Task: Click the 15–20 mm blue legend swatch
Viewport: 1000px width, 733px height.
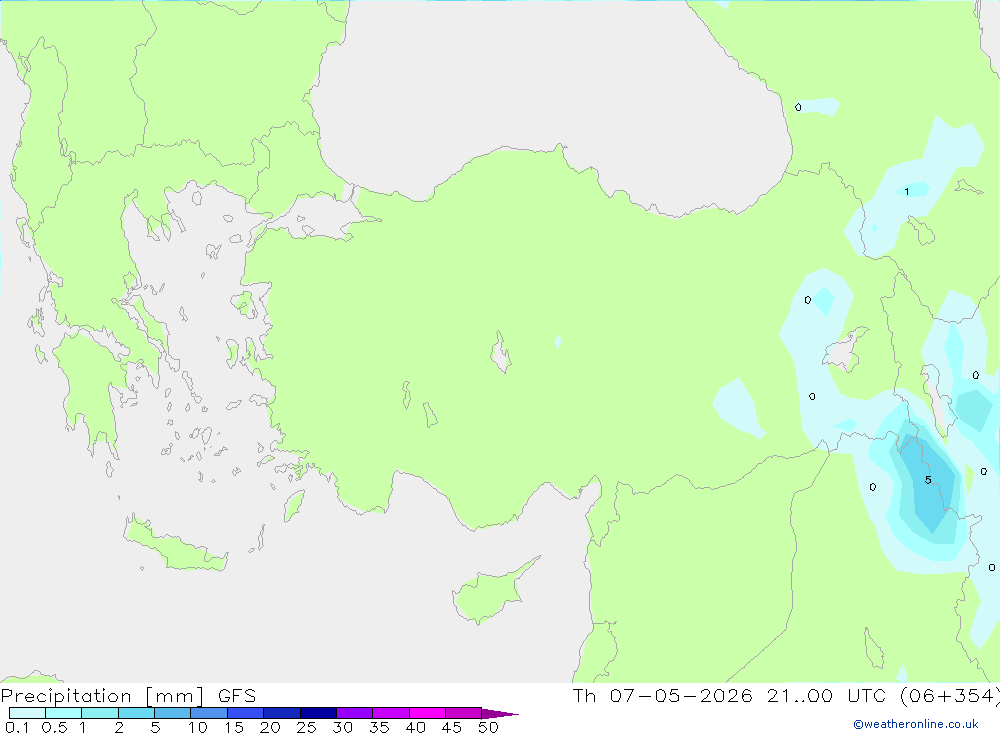Action: coord(246,713)
